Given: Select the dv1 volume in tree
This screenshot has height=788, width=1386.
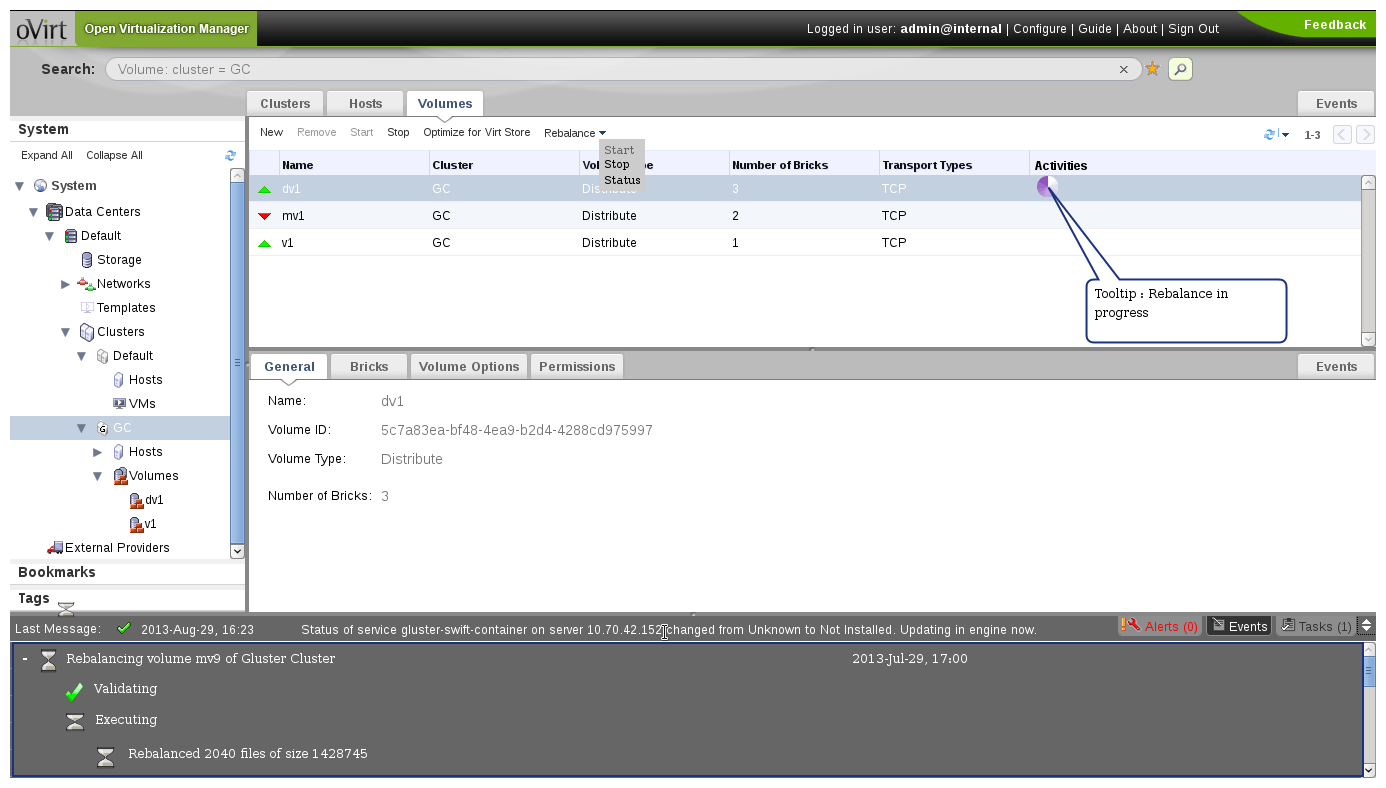Looking at the screenshot, I should (x=153, y=500).
